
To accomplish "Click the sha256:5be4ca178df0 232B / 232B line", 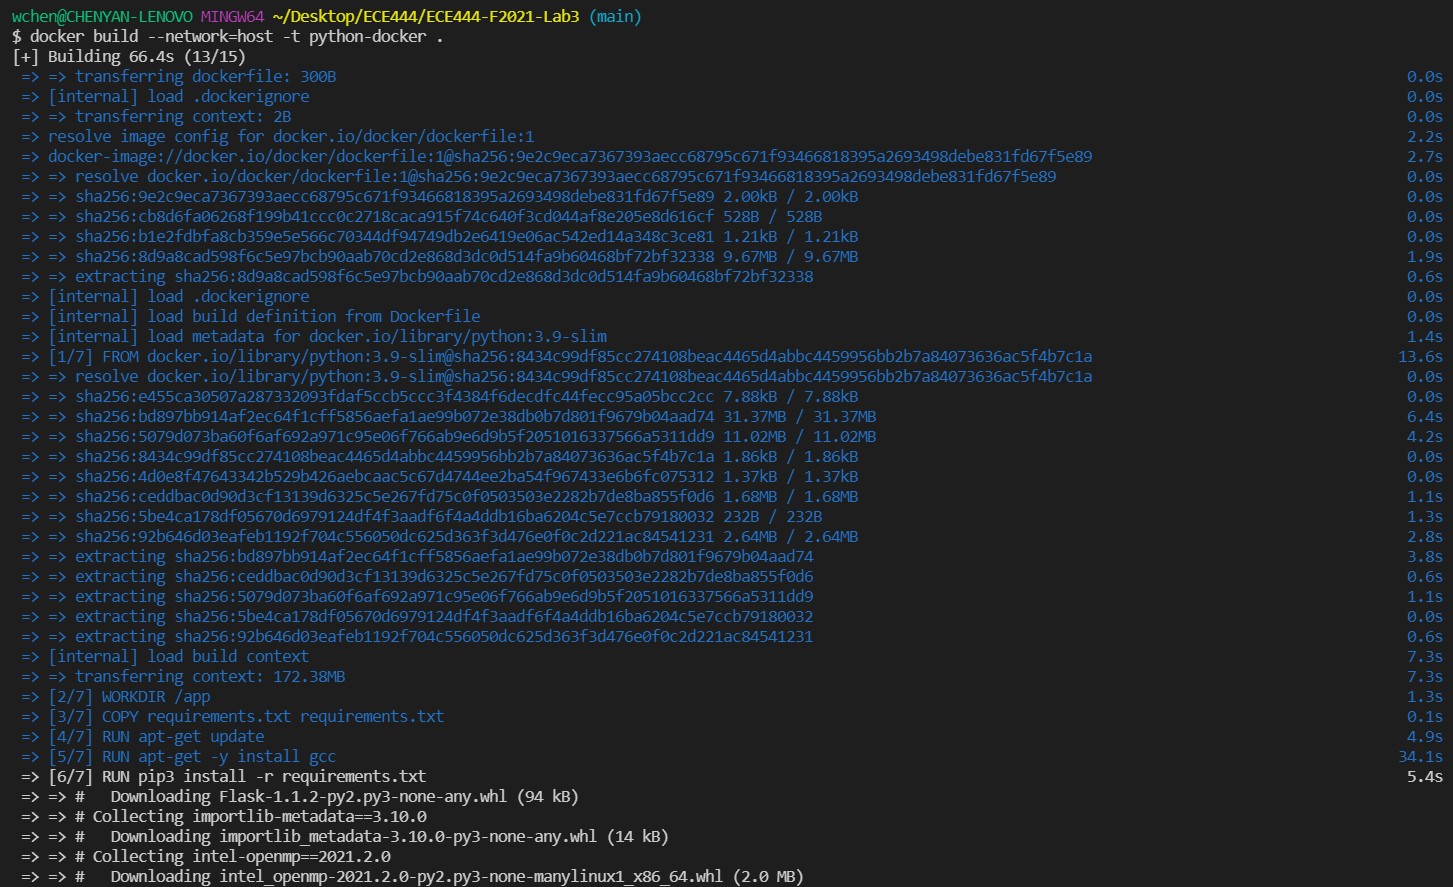I will point(421,517).
